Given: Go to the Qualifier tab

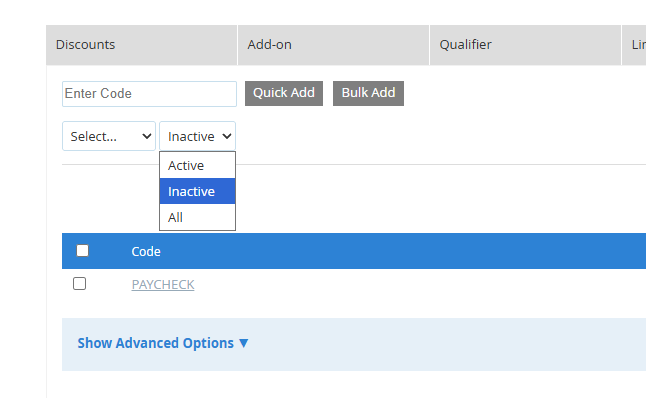Looking at the screenshot, I should pos(525,45).
